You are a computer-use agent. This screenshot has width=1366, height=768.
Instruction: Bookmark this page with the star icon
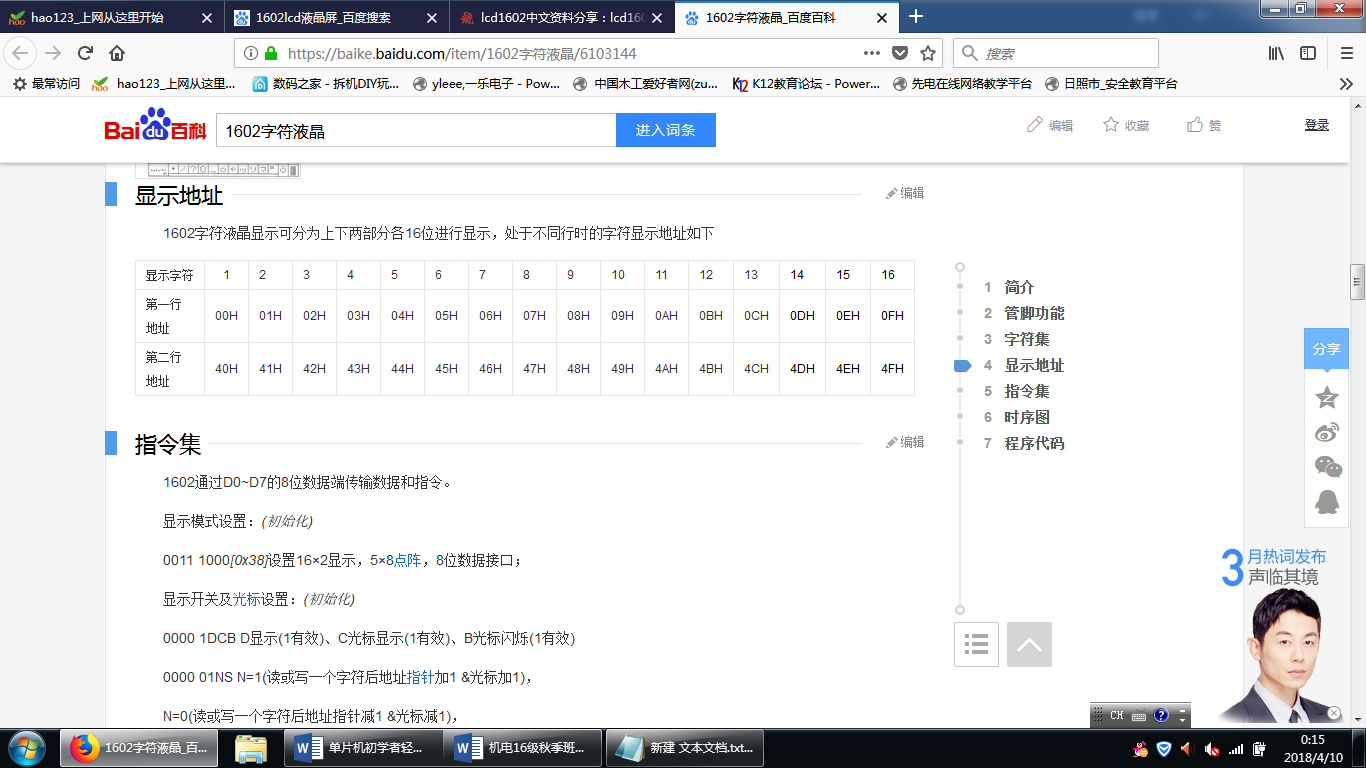(x=928, y=53)
